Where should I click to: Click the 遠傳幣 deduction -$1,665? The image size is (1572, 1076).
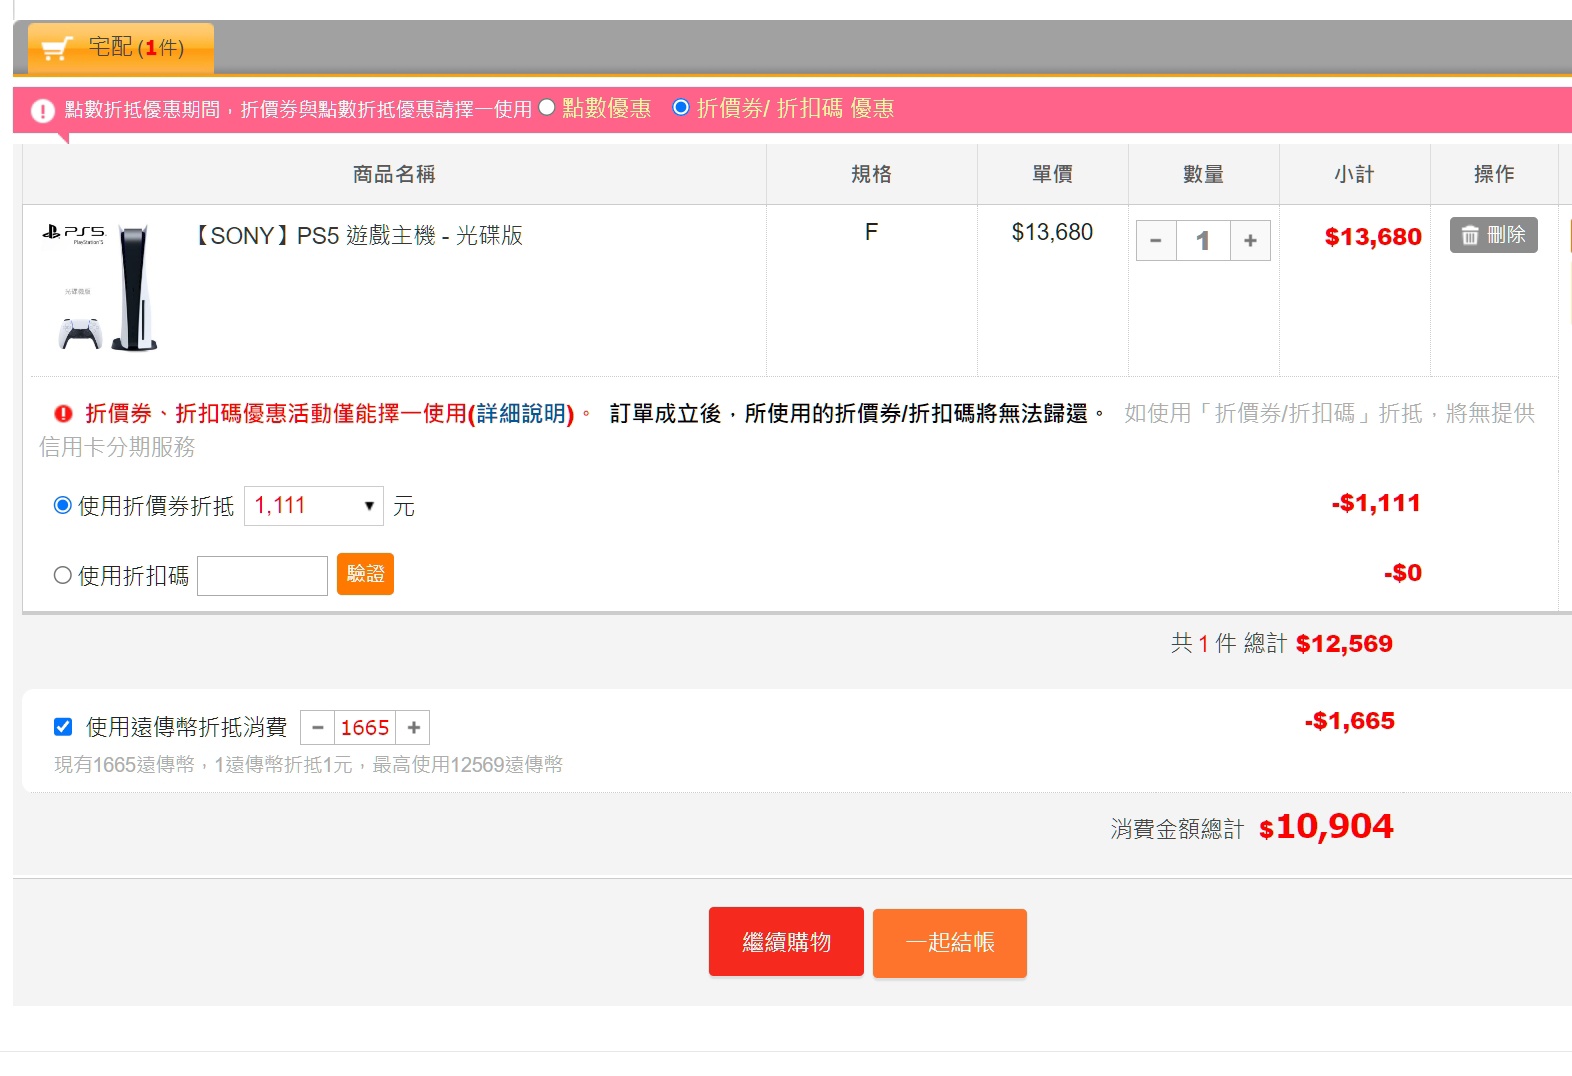[1350, 721]
